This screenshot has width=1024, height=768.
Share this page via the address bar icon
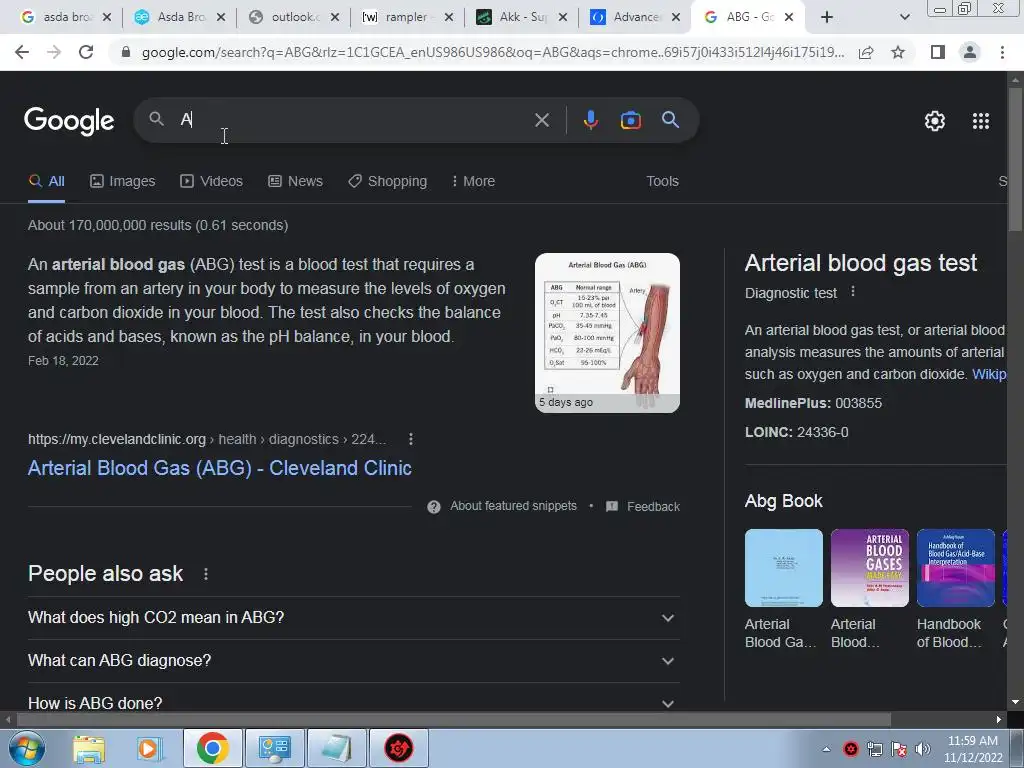(x=866, y=52)
